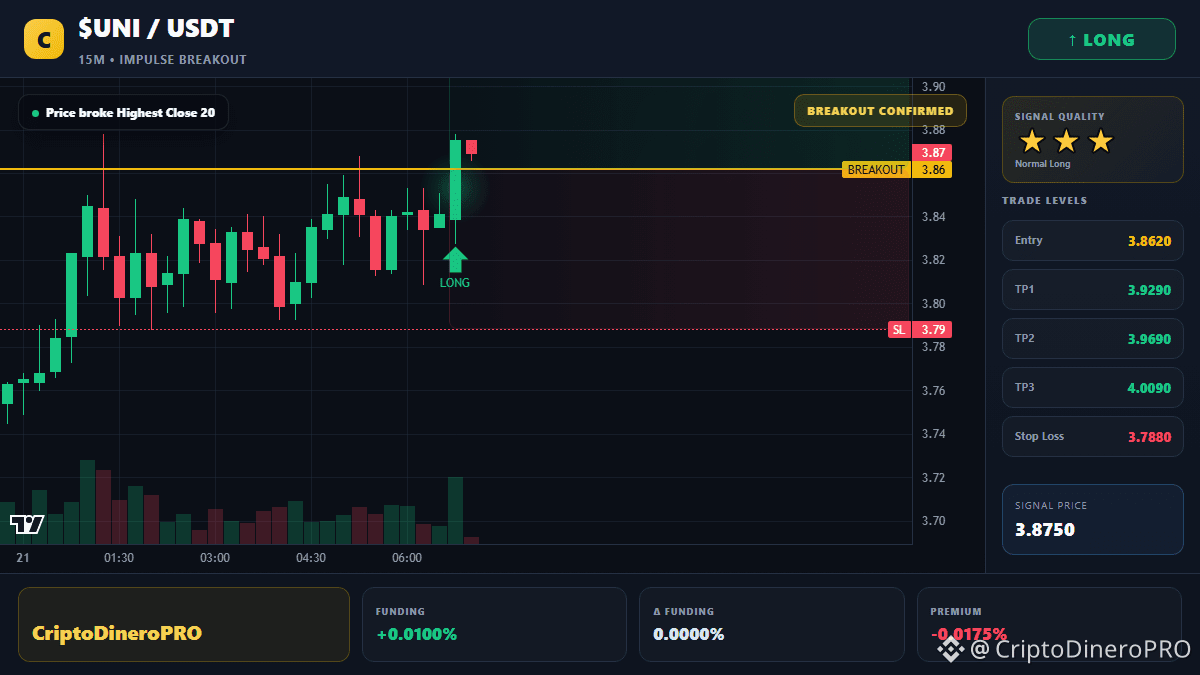
Task: Click the 3.90 price axis label
Action: coord(934,87)
